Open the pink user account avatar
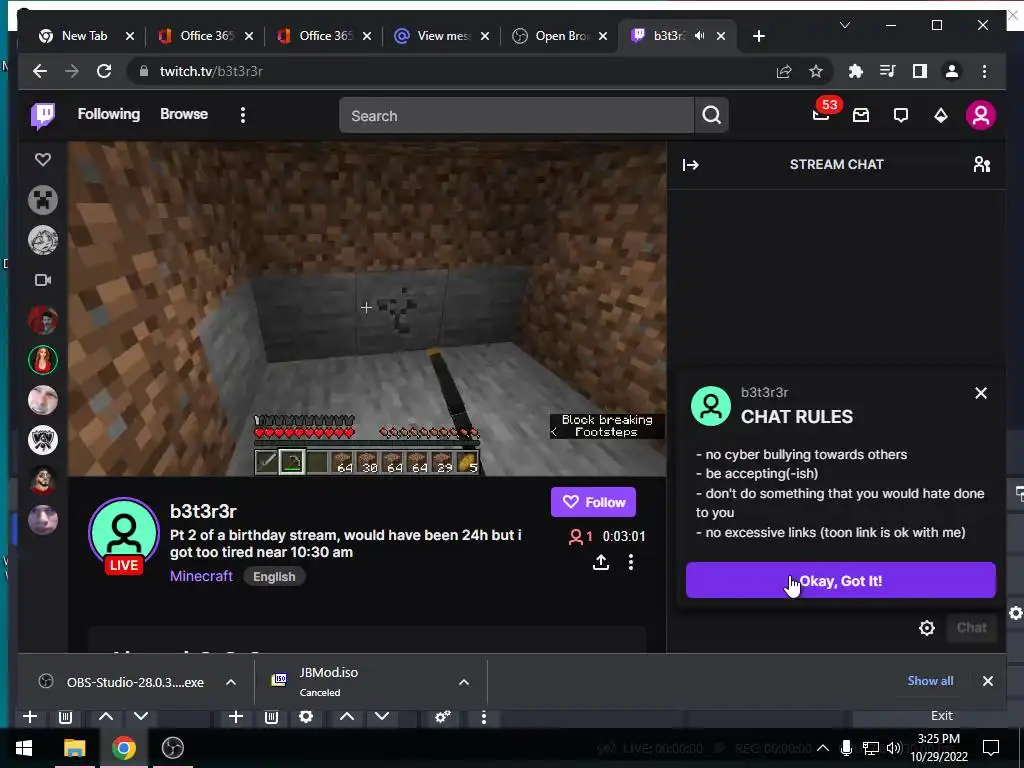 (980, 116)
